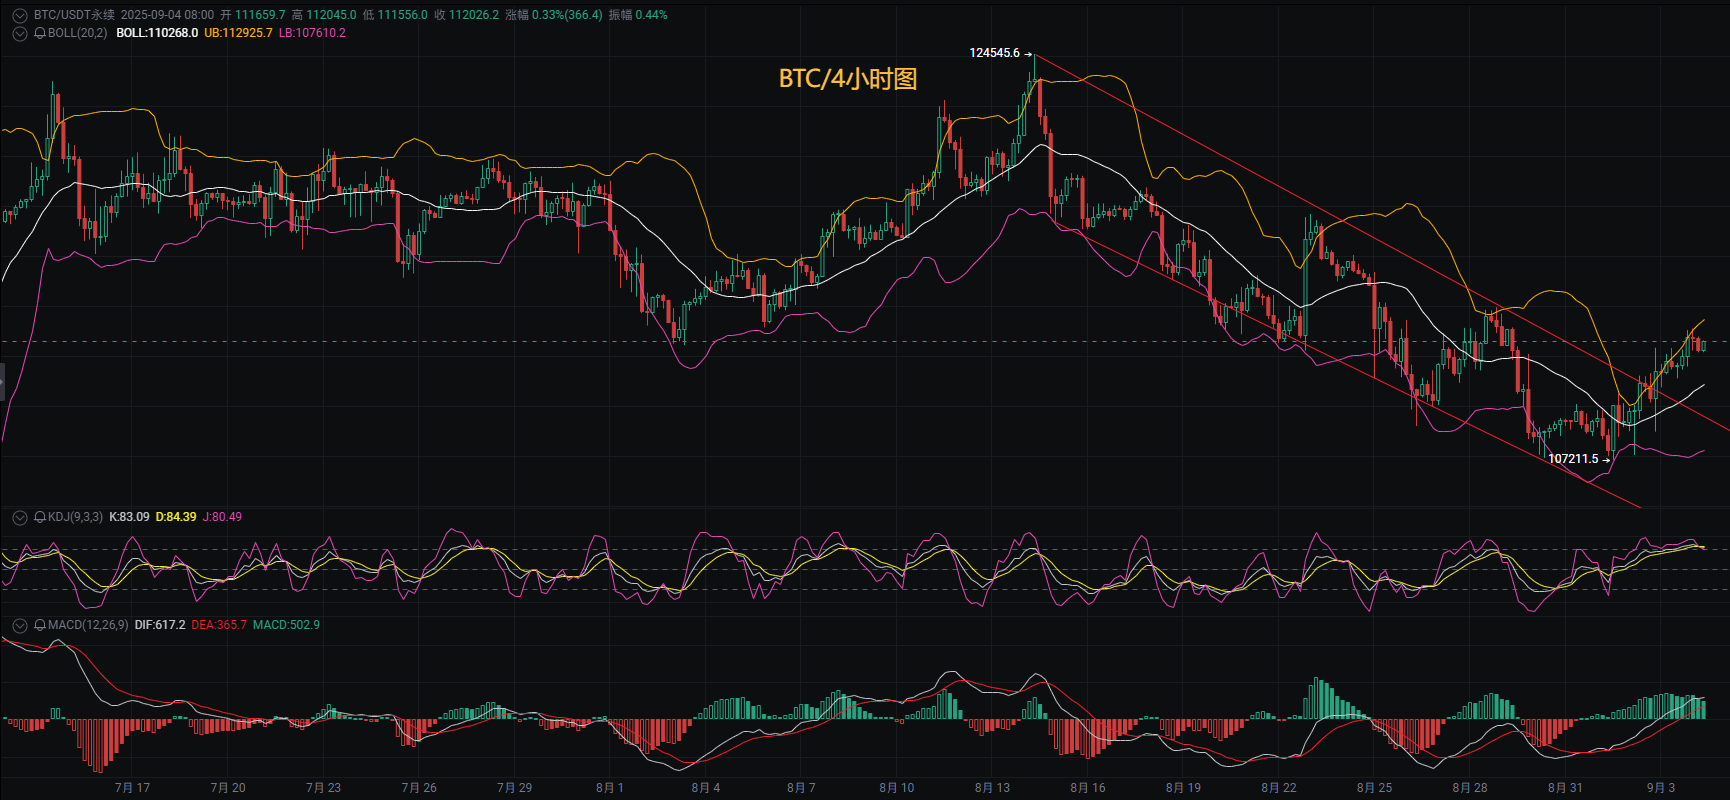Viewport: 1730px width, 800px height.
Task: Click the low price value 111556.0
Action: coord(402,15)
